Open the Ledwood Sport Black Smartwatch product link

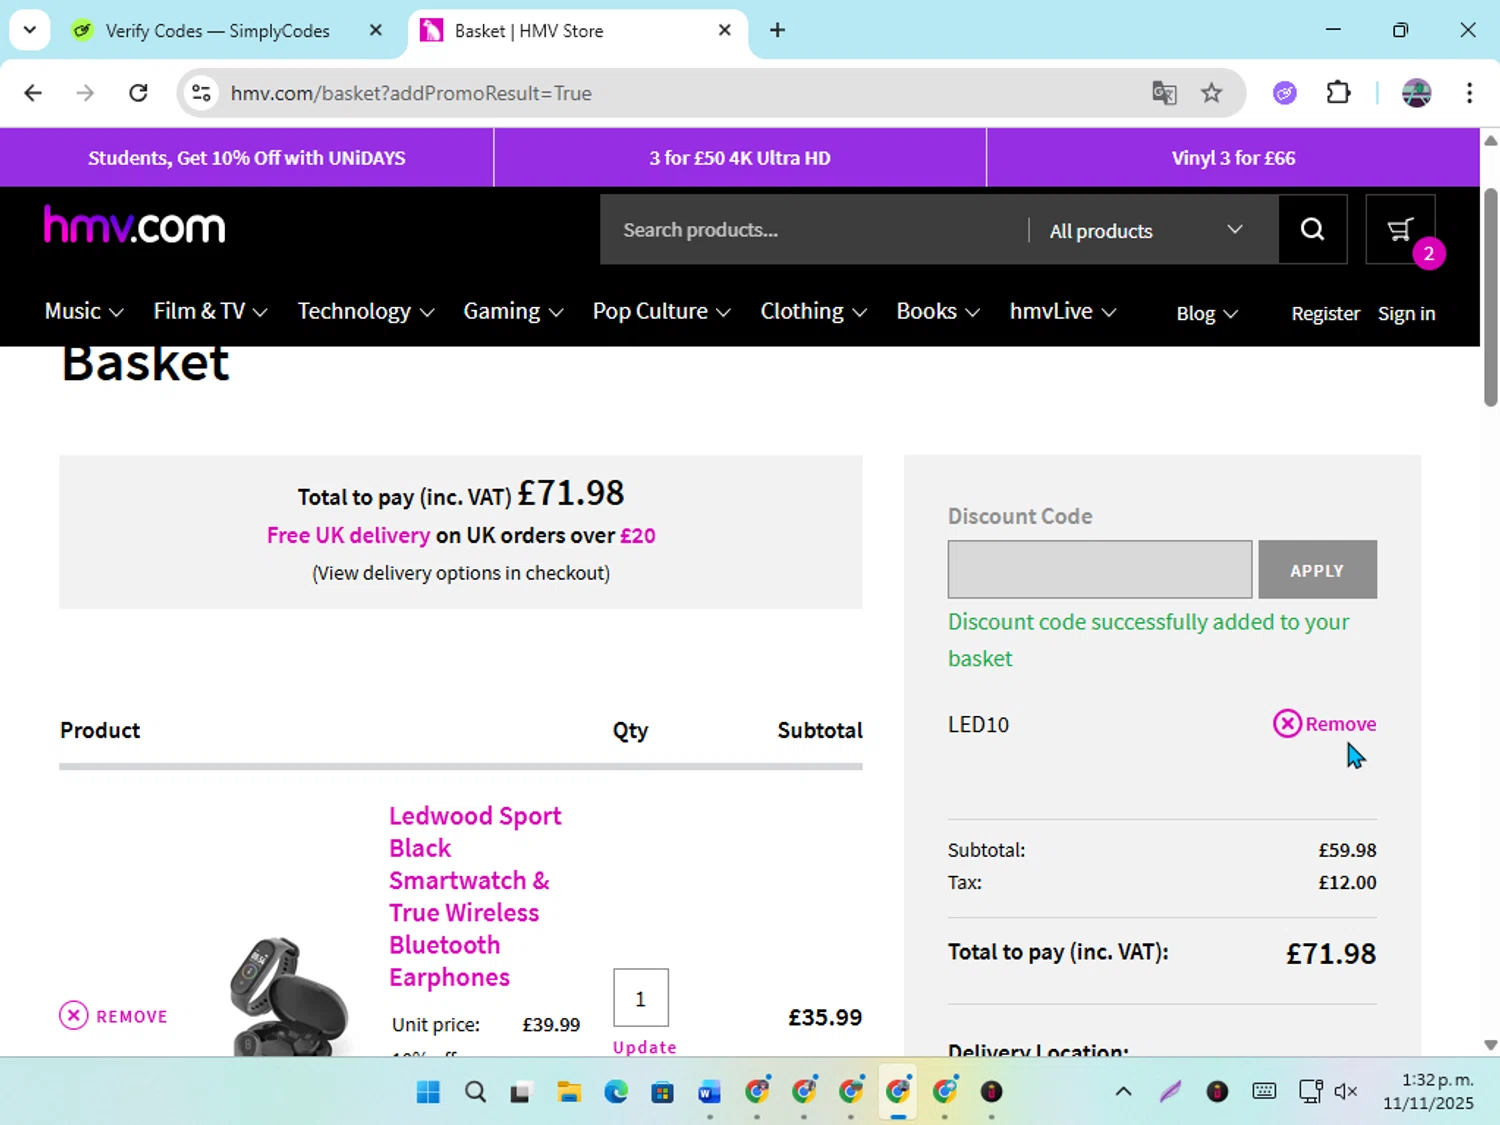pyautogui.click(x=474, y=896)
